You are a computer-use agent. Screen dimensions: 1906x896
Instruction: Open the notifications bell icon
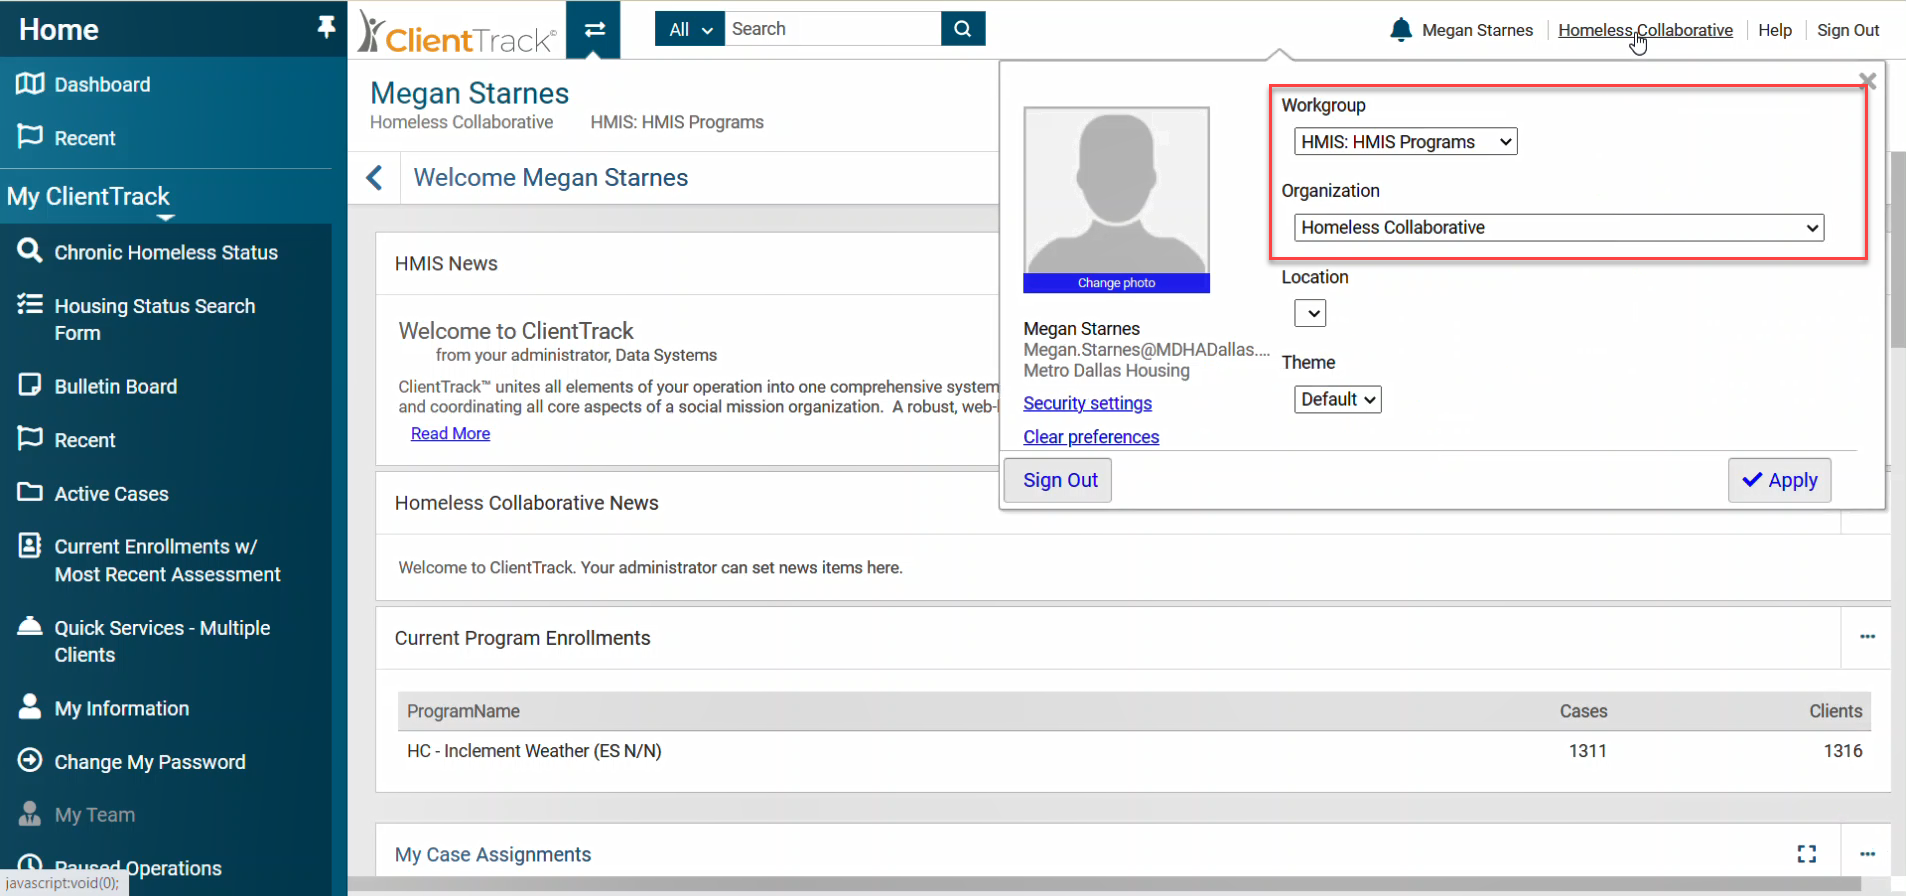pyautogui.click(x=1401, y=30)
